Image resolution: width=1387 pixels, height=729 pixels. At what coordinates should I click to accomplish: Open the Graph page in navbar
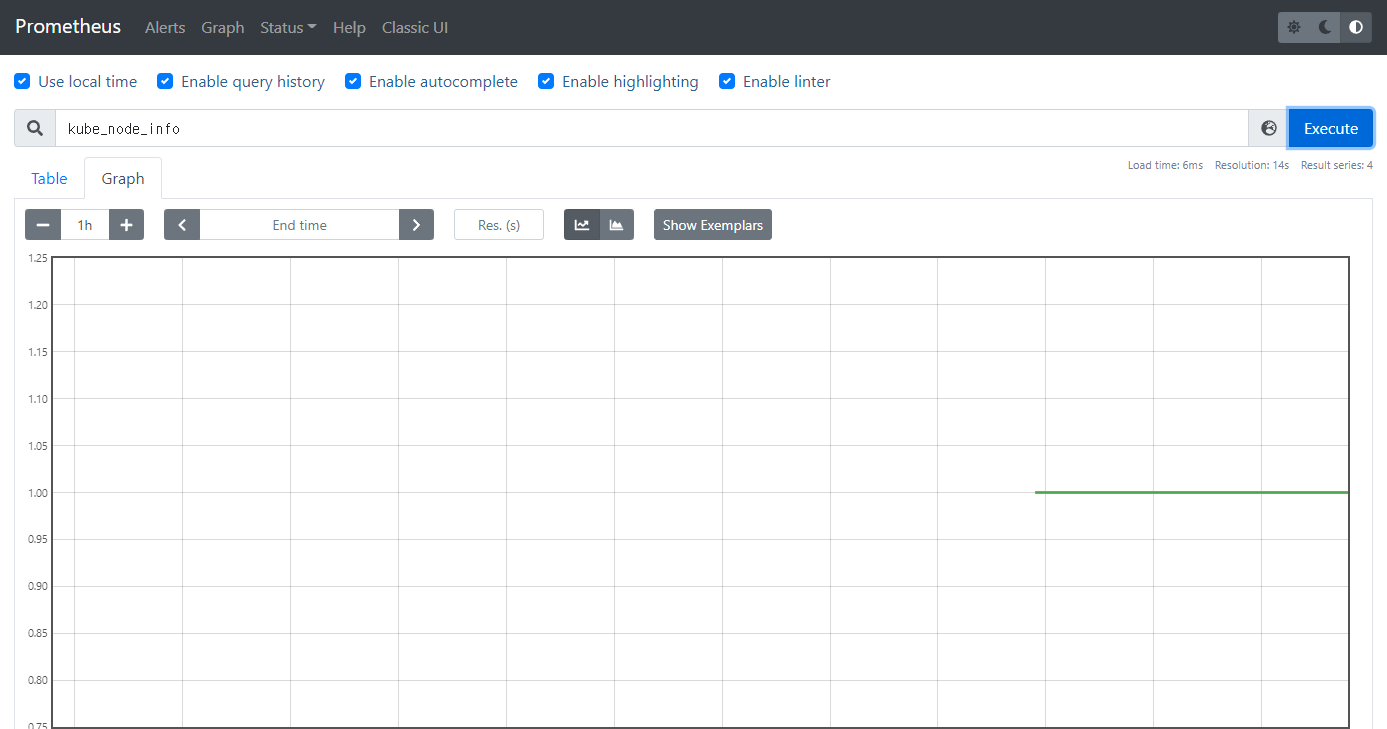(223, 27)
